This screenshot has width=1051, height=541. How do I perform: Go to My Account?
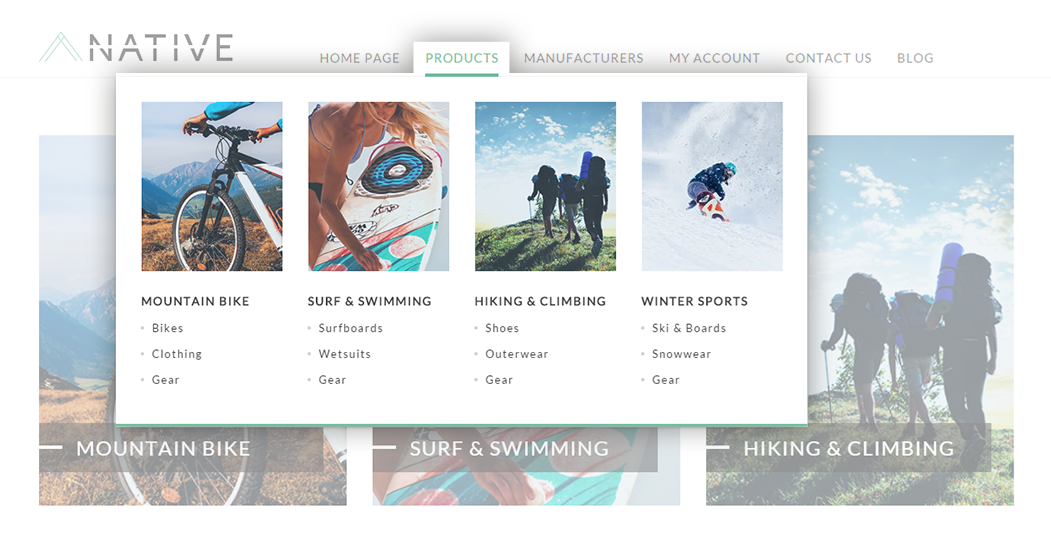[x=715, y=58]
